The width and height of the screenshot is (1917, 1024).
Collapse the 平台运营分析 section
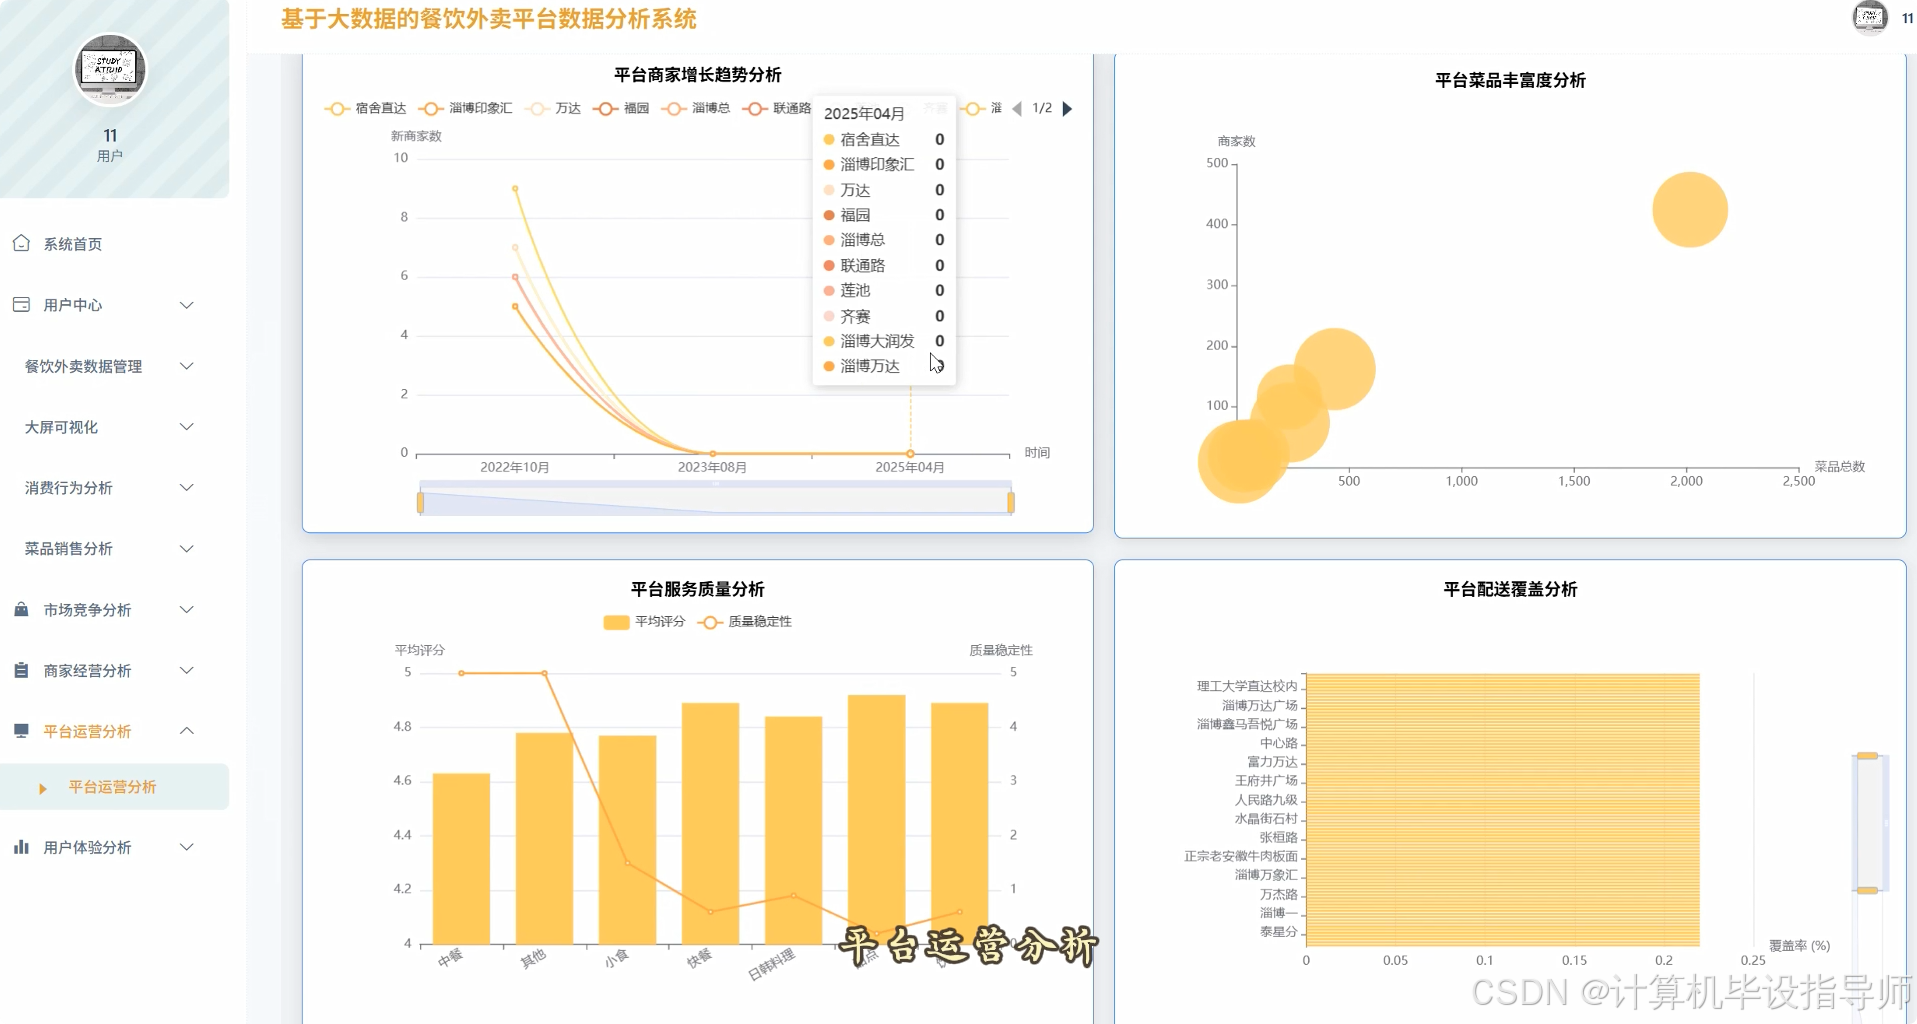tap(186, 731)
